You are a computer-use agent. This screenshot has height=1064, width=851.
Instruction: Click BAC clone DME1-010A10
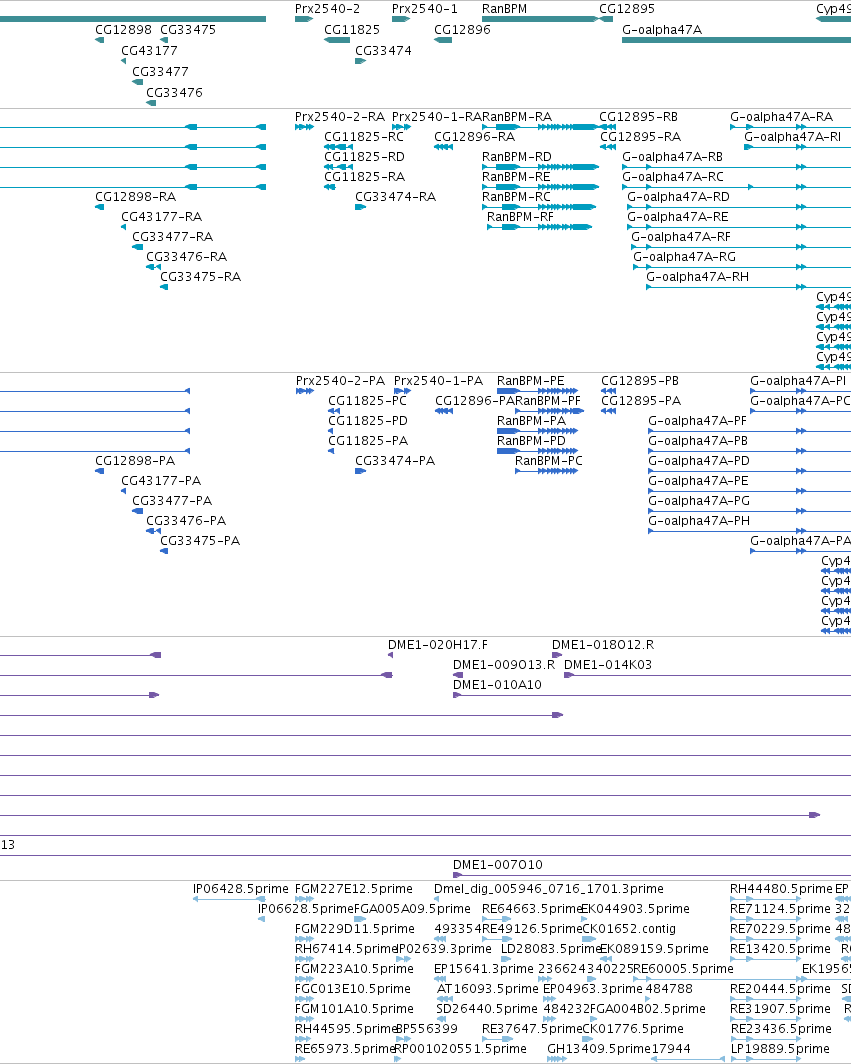(497, 685)
